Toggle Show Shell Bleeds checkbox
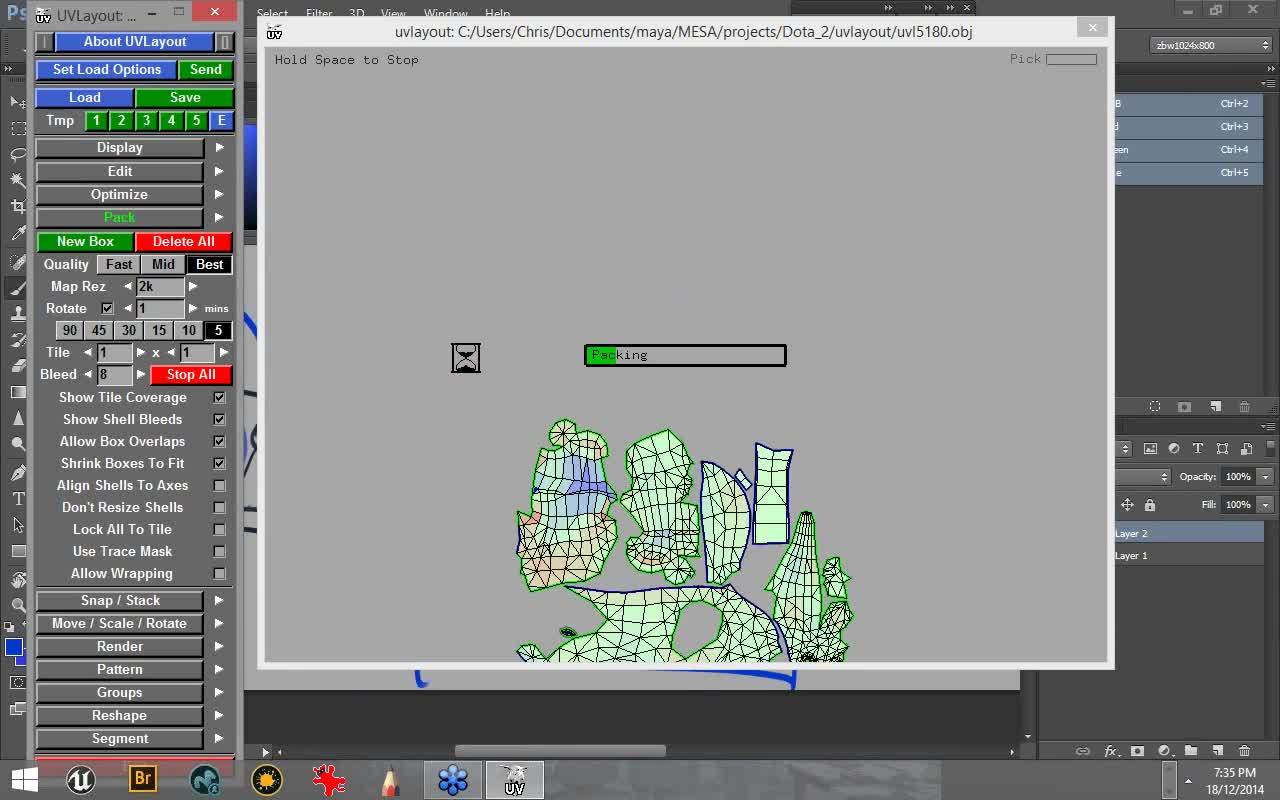Screen dimensions: 1280x800 click(219, 419)
